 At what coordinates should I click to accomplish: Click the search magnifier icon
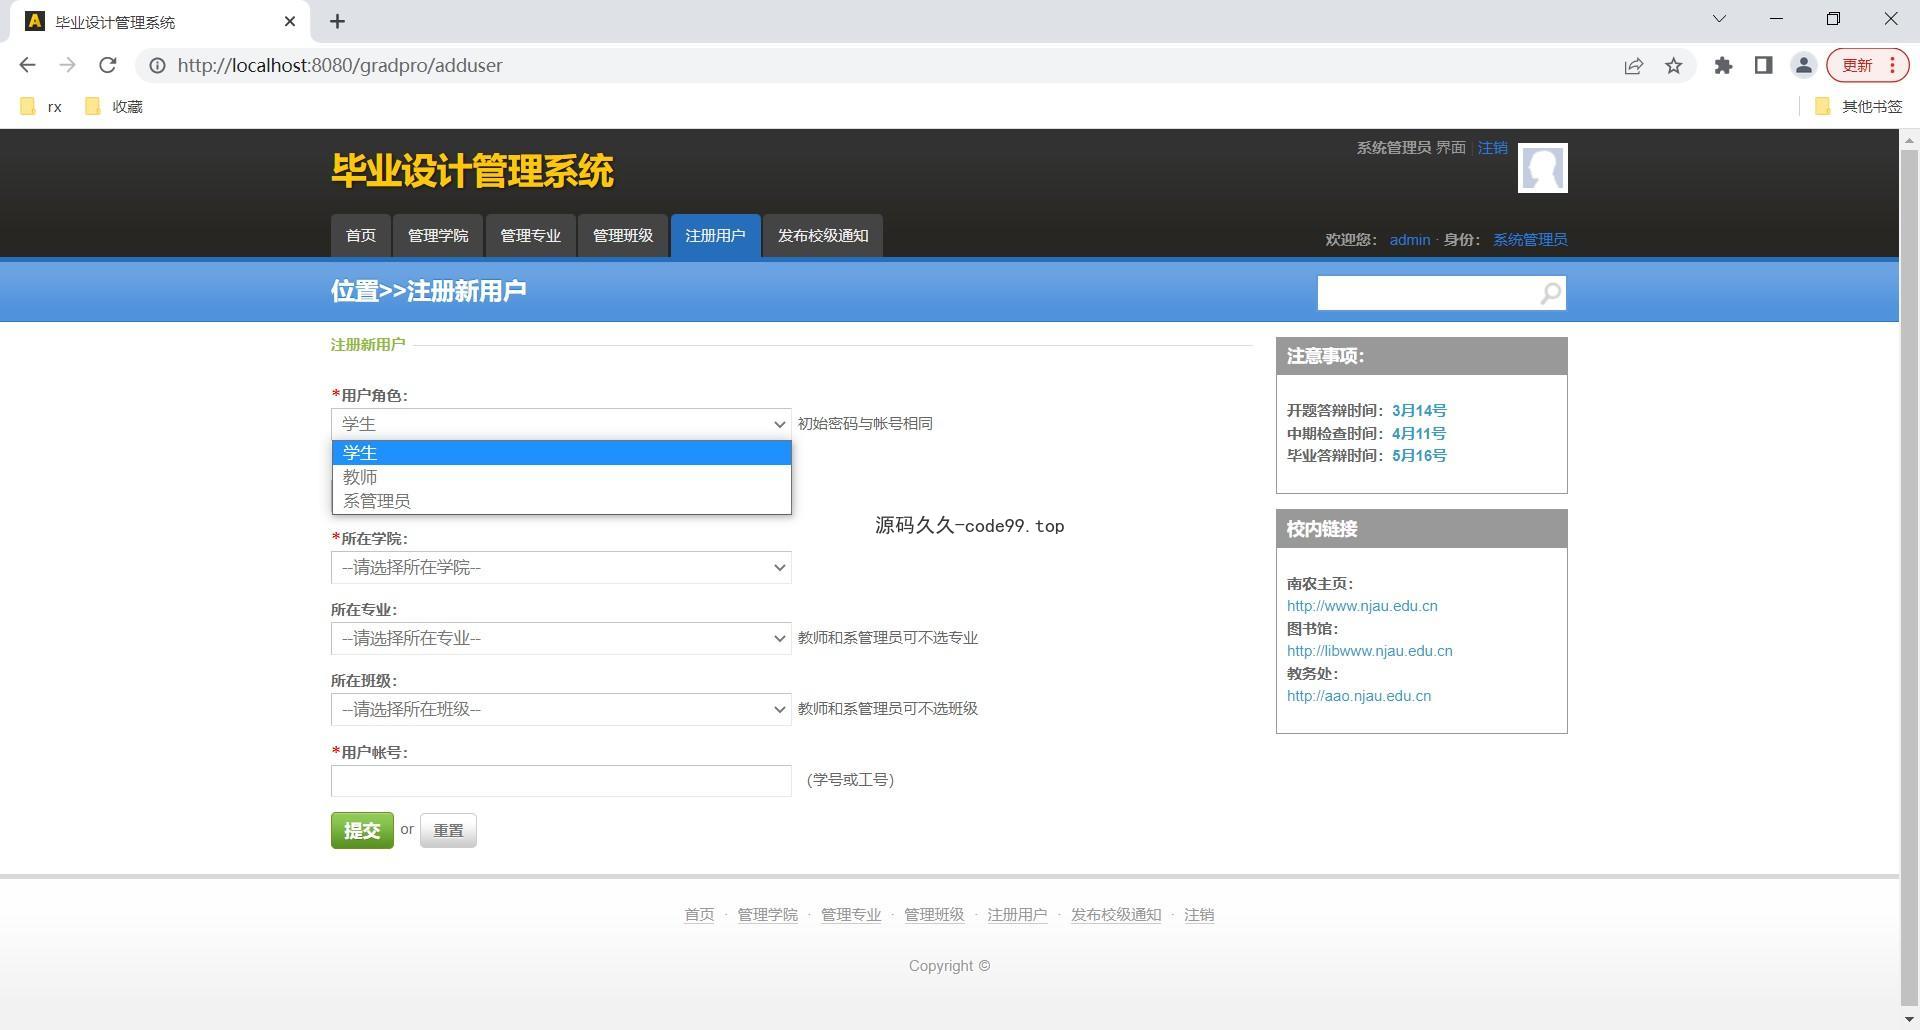click(1550, 293)
